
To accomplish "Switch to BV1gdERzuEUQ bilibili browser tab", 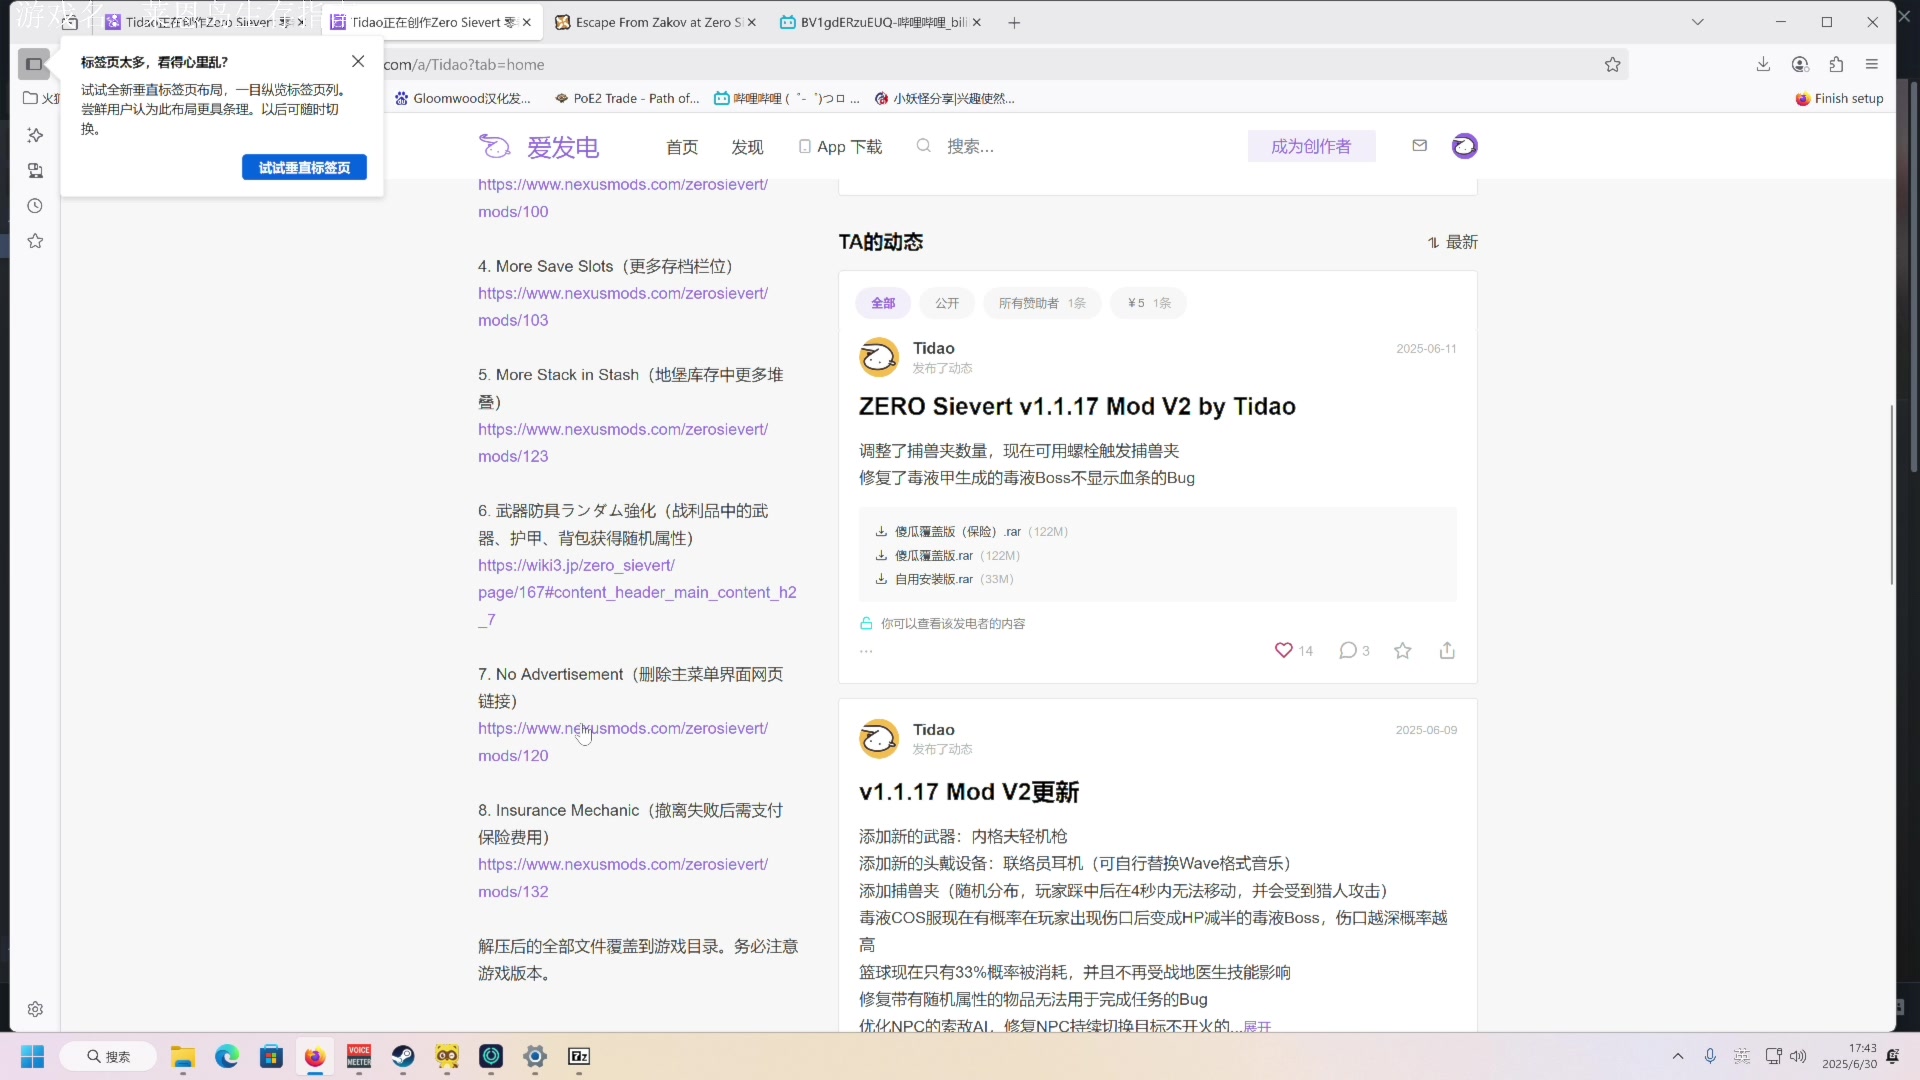I will [x=880, y=22].
